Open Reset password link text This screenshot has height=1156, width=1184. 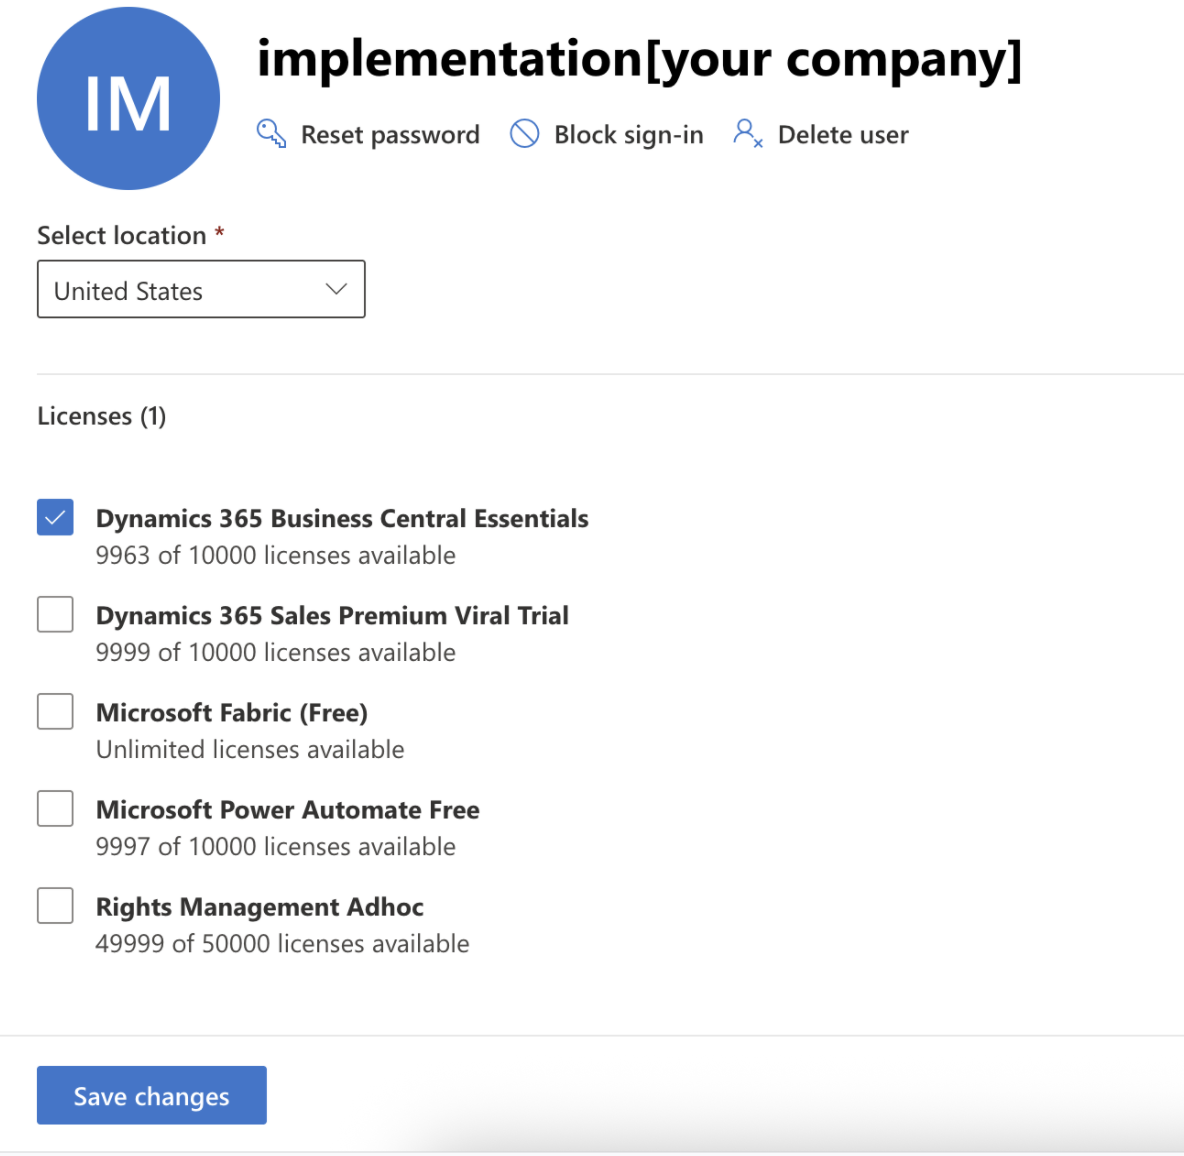pos(390,134)
